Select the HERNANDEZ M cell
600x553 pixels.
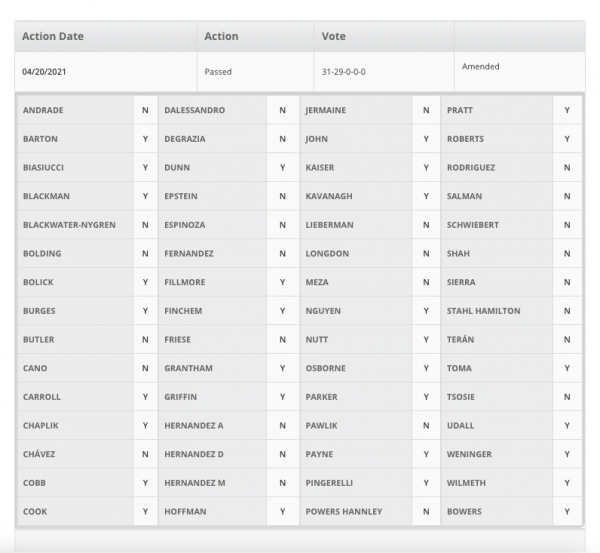[213, 483]
